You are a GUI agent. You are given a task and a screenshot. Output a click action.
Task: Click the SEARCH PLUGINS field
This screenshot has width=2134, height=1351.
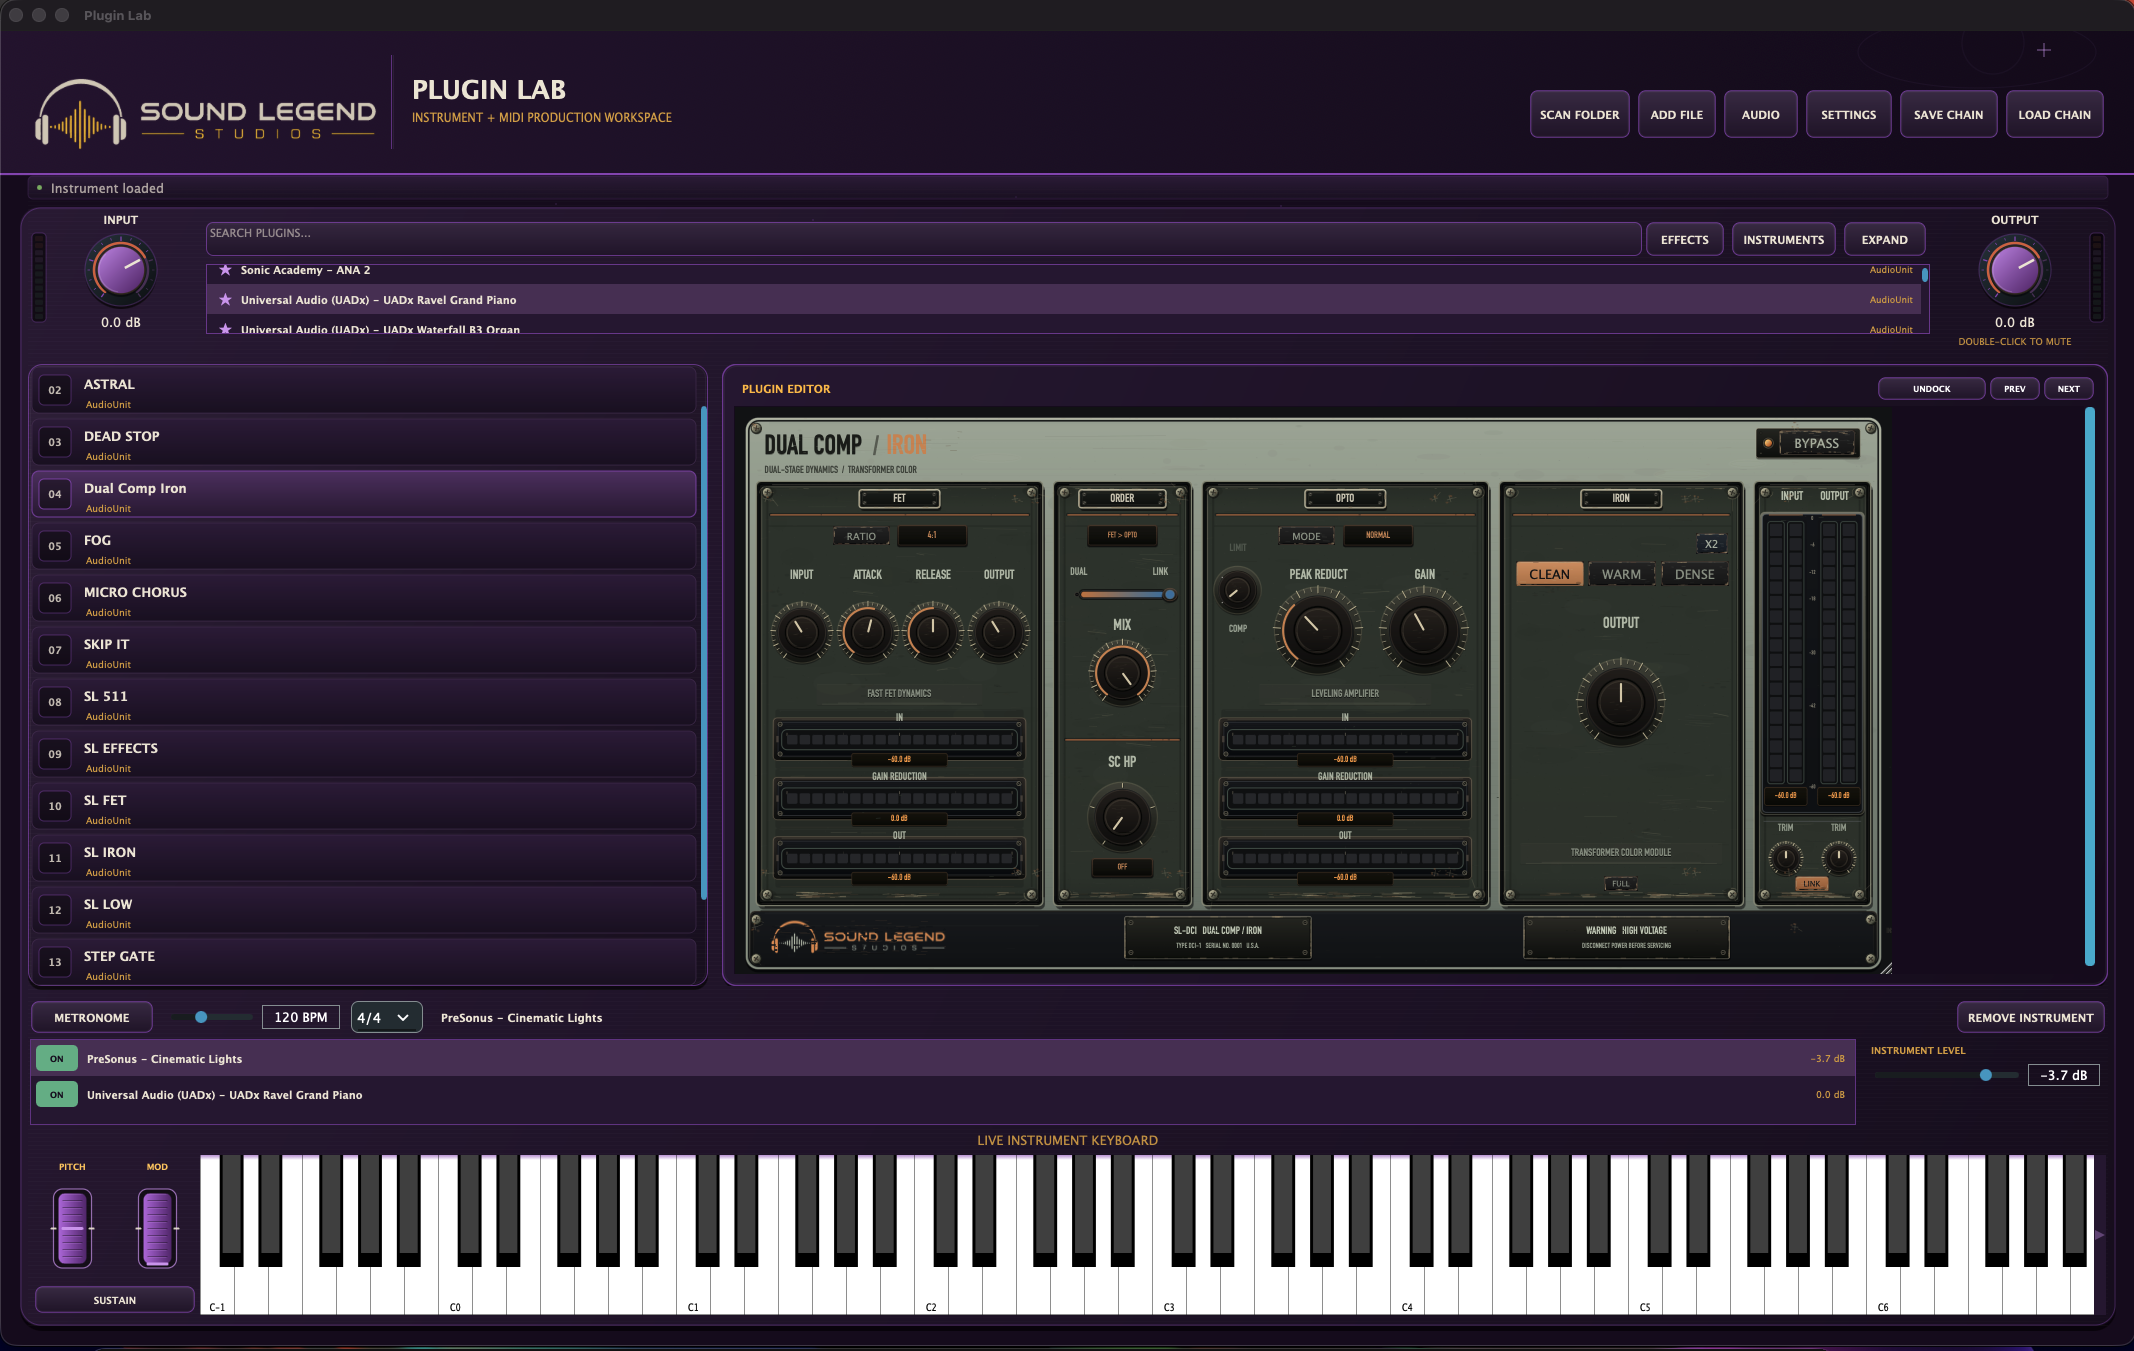click(x=923, y=239)
